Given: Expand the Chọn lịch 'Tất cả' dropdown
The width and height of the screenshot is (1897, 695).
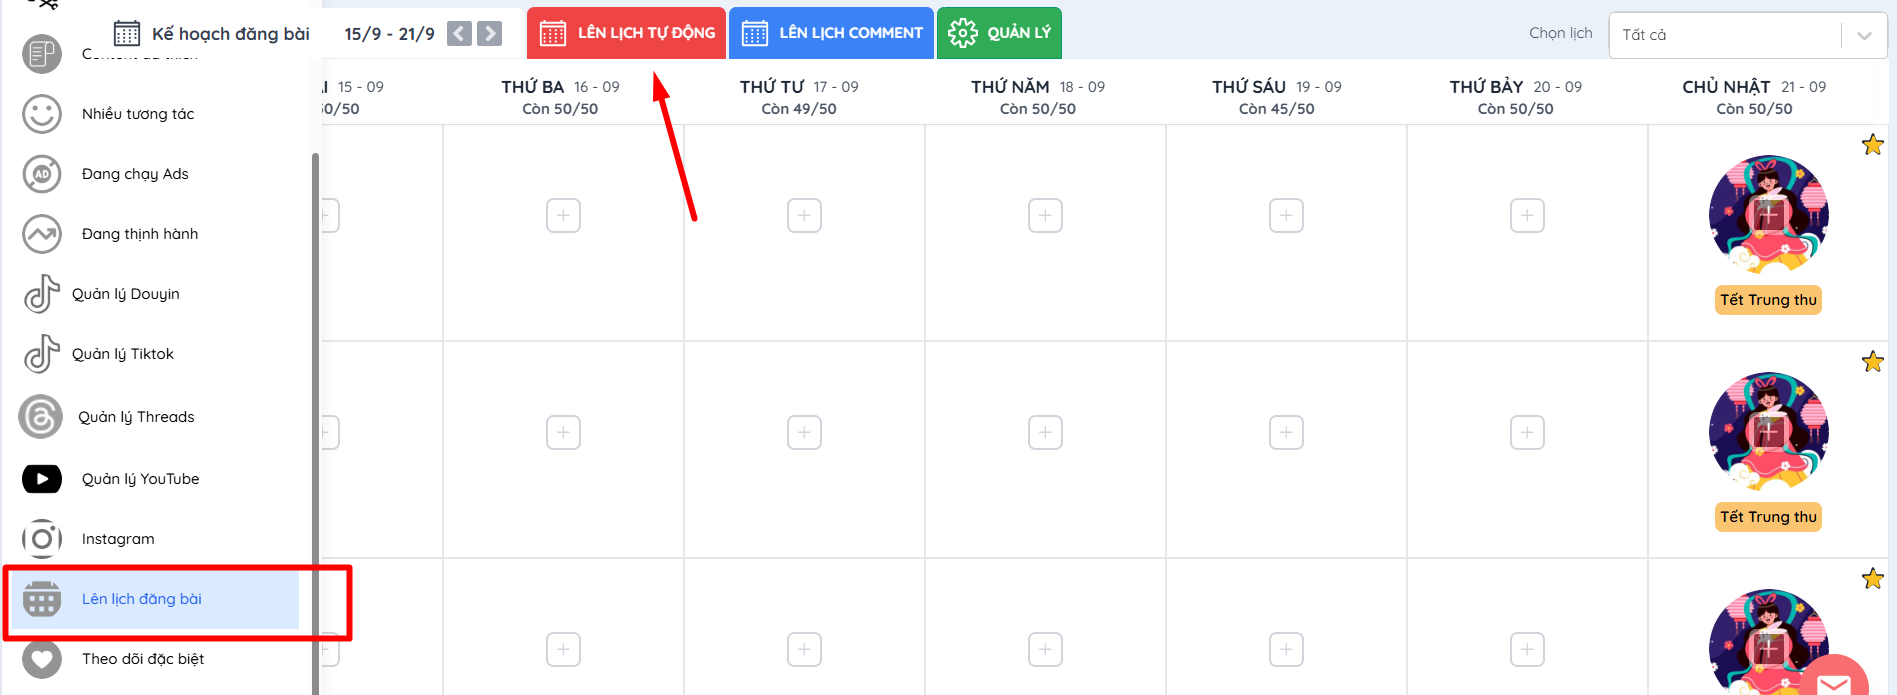Looking at the screenshot, I should (x=1863, y=35).
